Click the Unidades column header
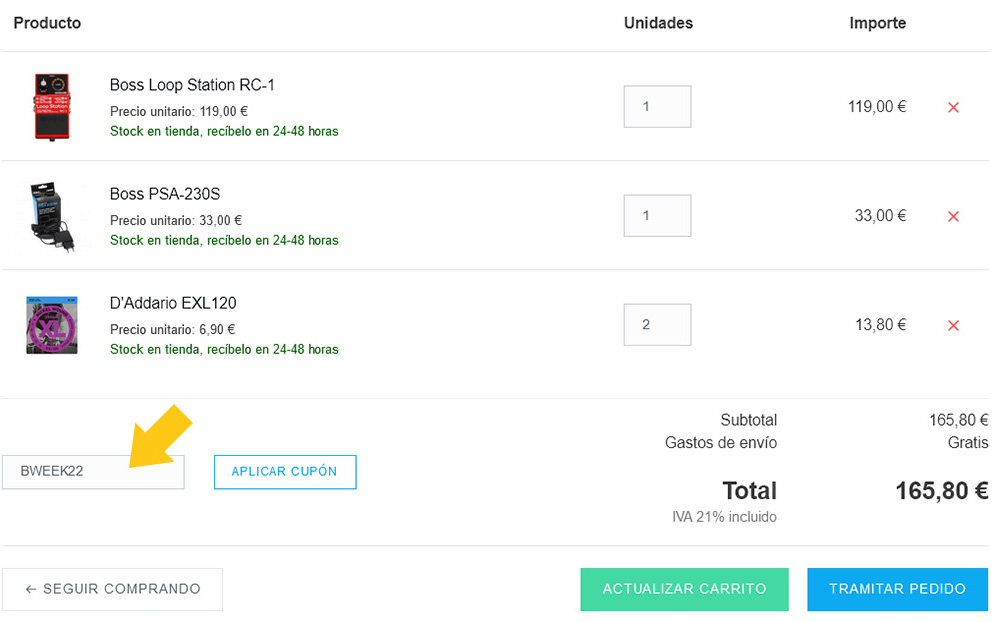Viewport: 994px width, 622px height. 658,23
